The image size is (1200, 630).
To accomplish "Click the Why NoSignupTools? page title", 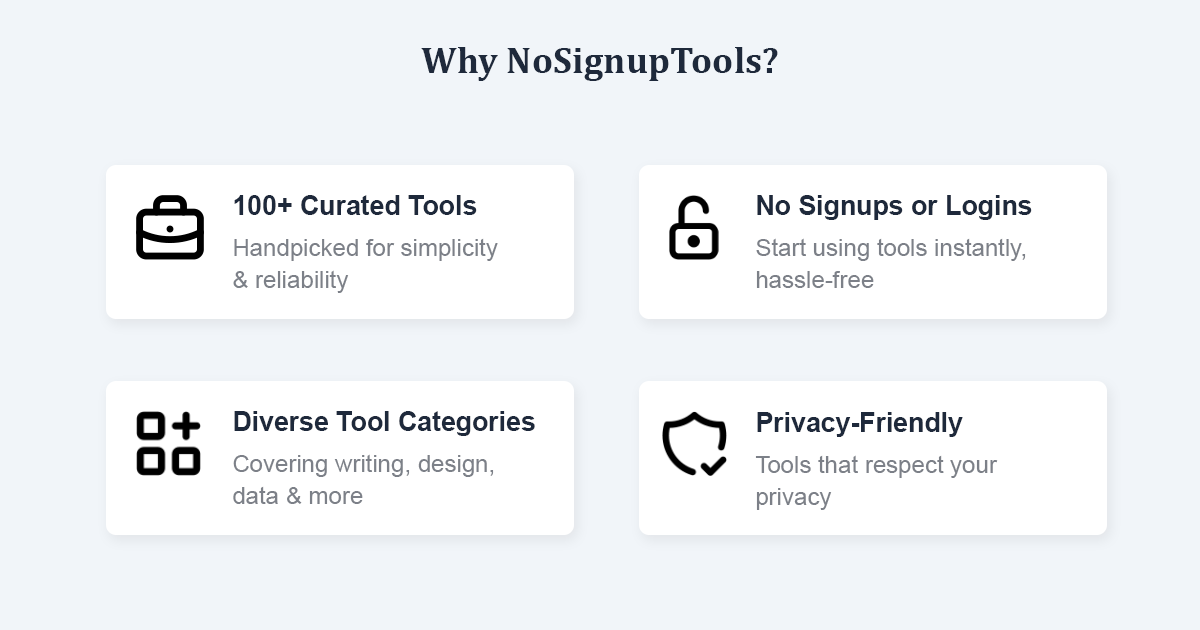I will point(600,60).
